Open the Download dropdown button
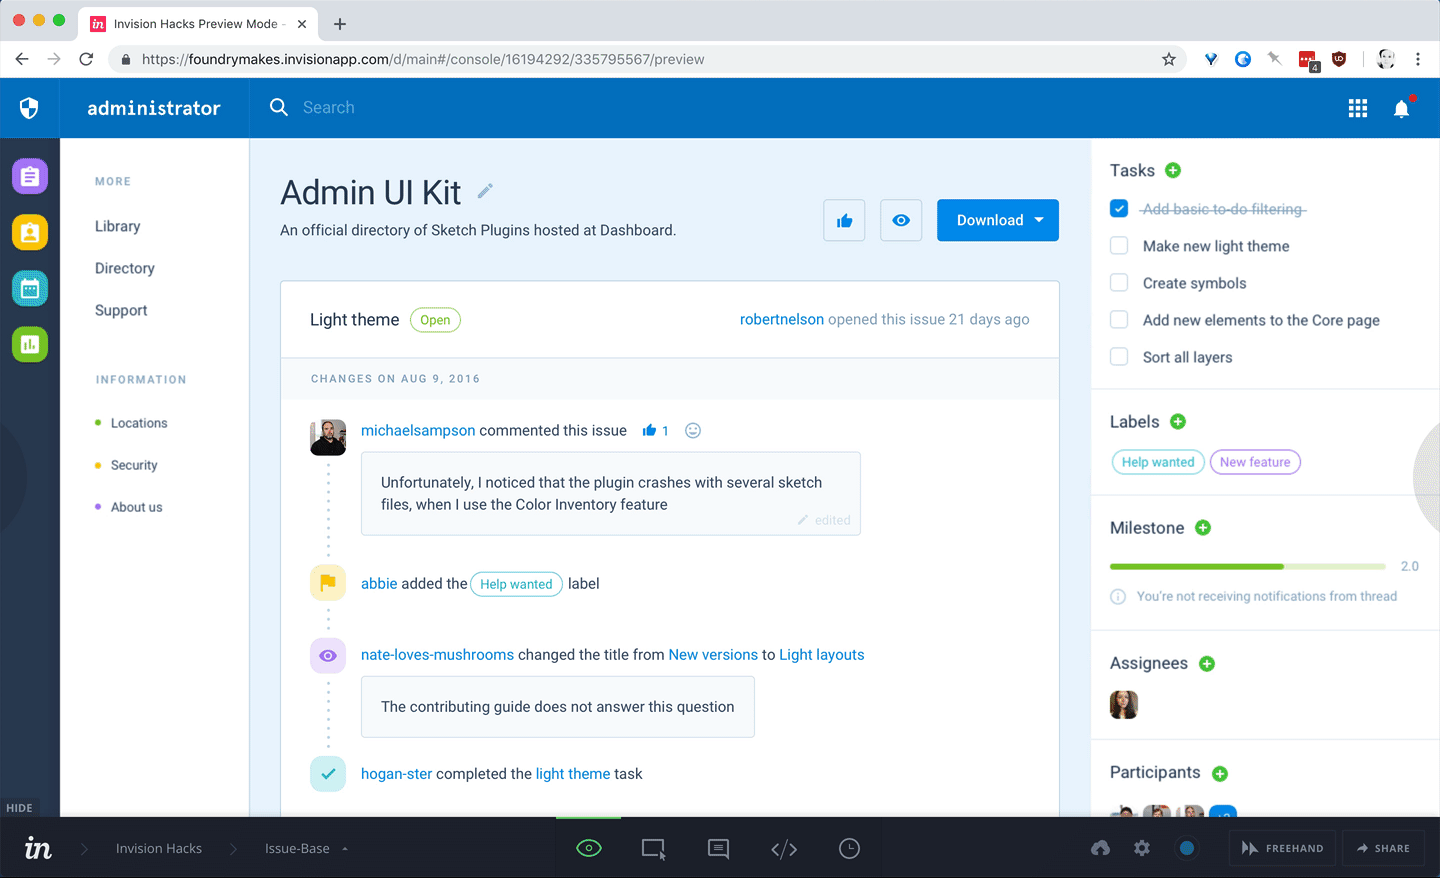 pyautogui.click(x=998, y=220)
